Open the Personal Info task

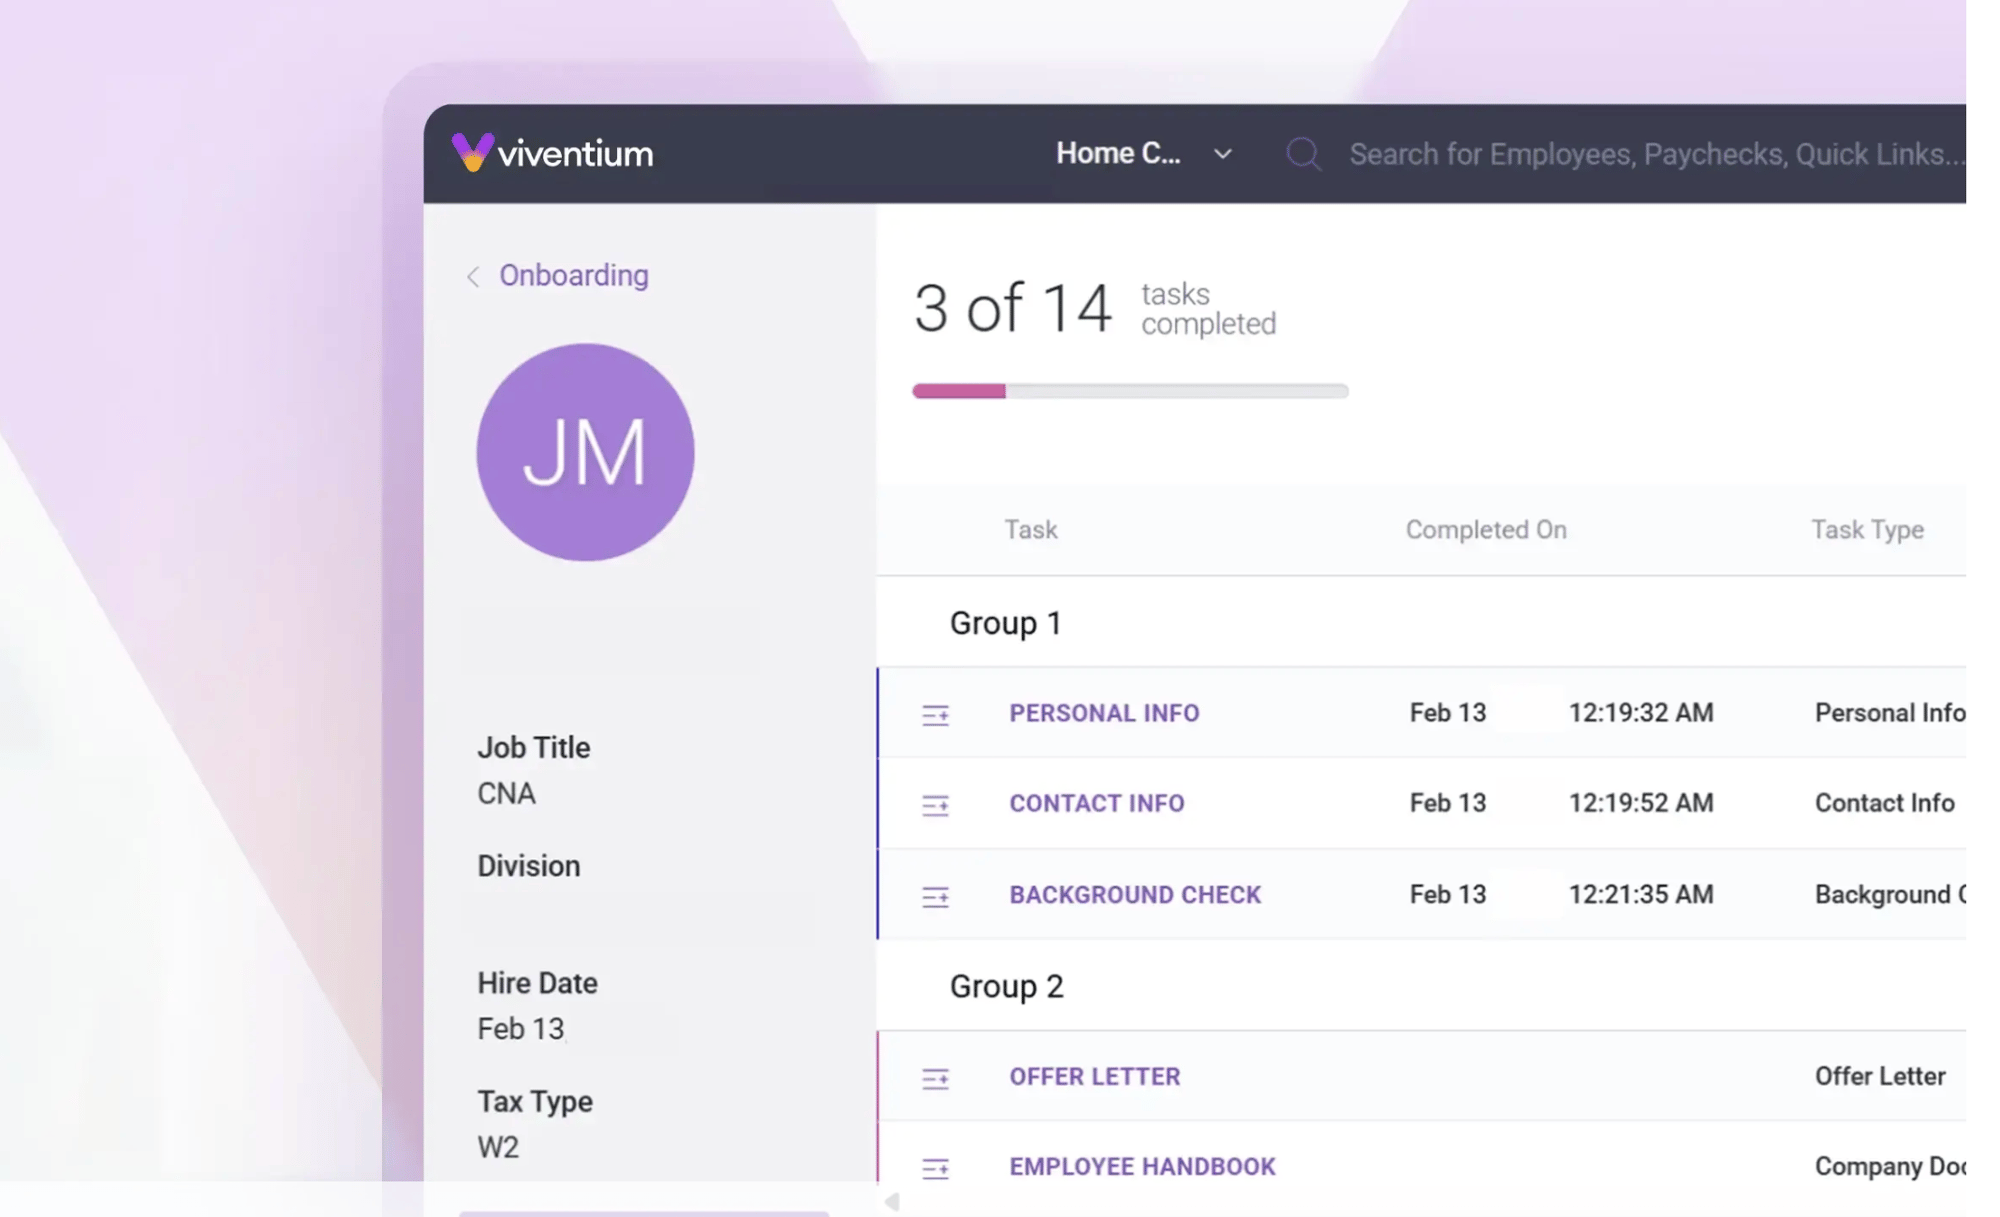1103,713
